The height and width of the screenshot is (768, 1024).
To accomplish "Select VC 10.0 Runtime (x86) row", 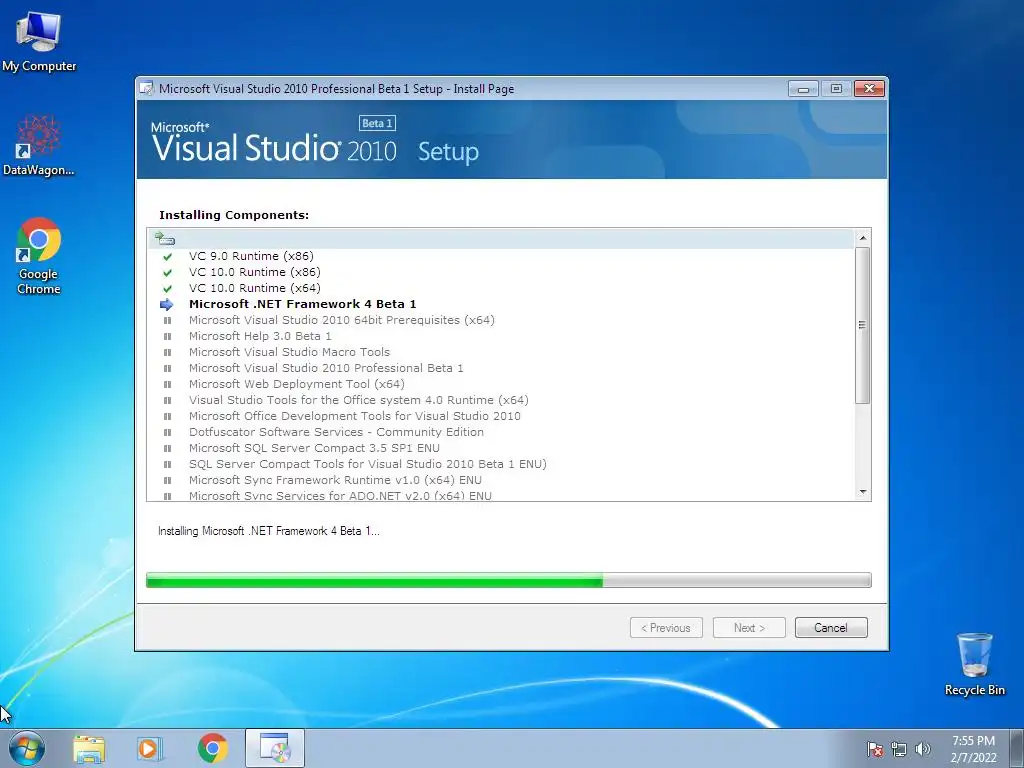I will 255,272.
